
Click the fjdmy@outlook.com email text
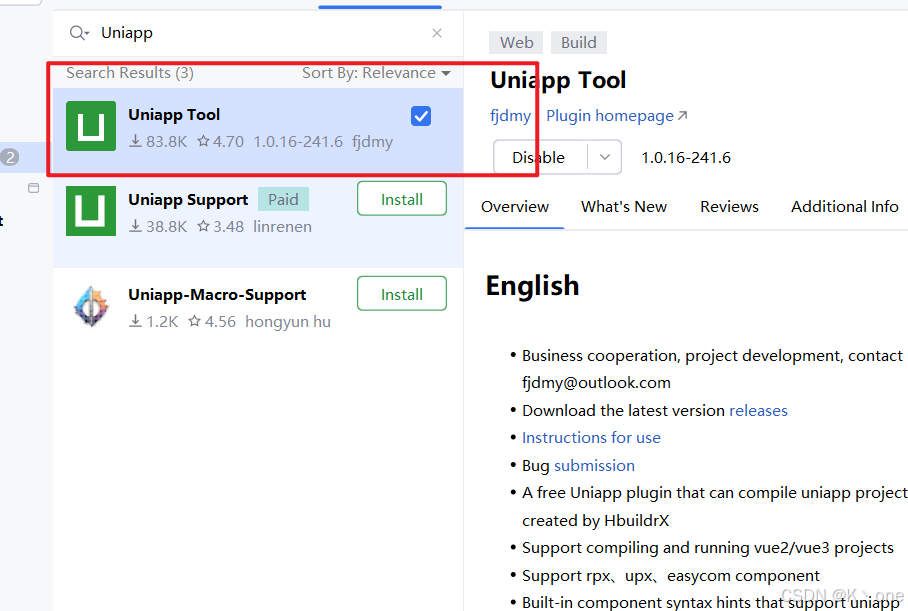click(596, 383)
